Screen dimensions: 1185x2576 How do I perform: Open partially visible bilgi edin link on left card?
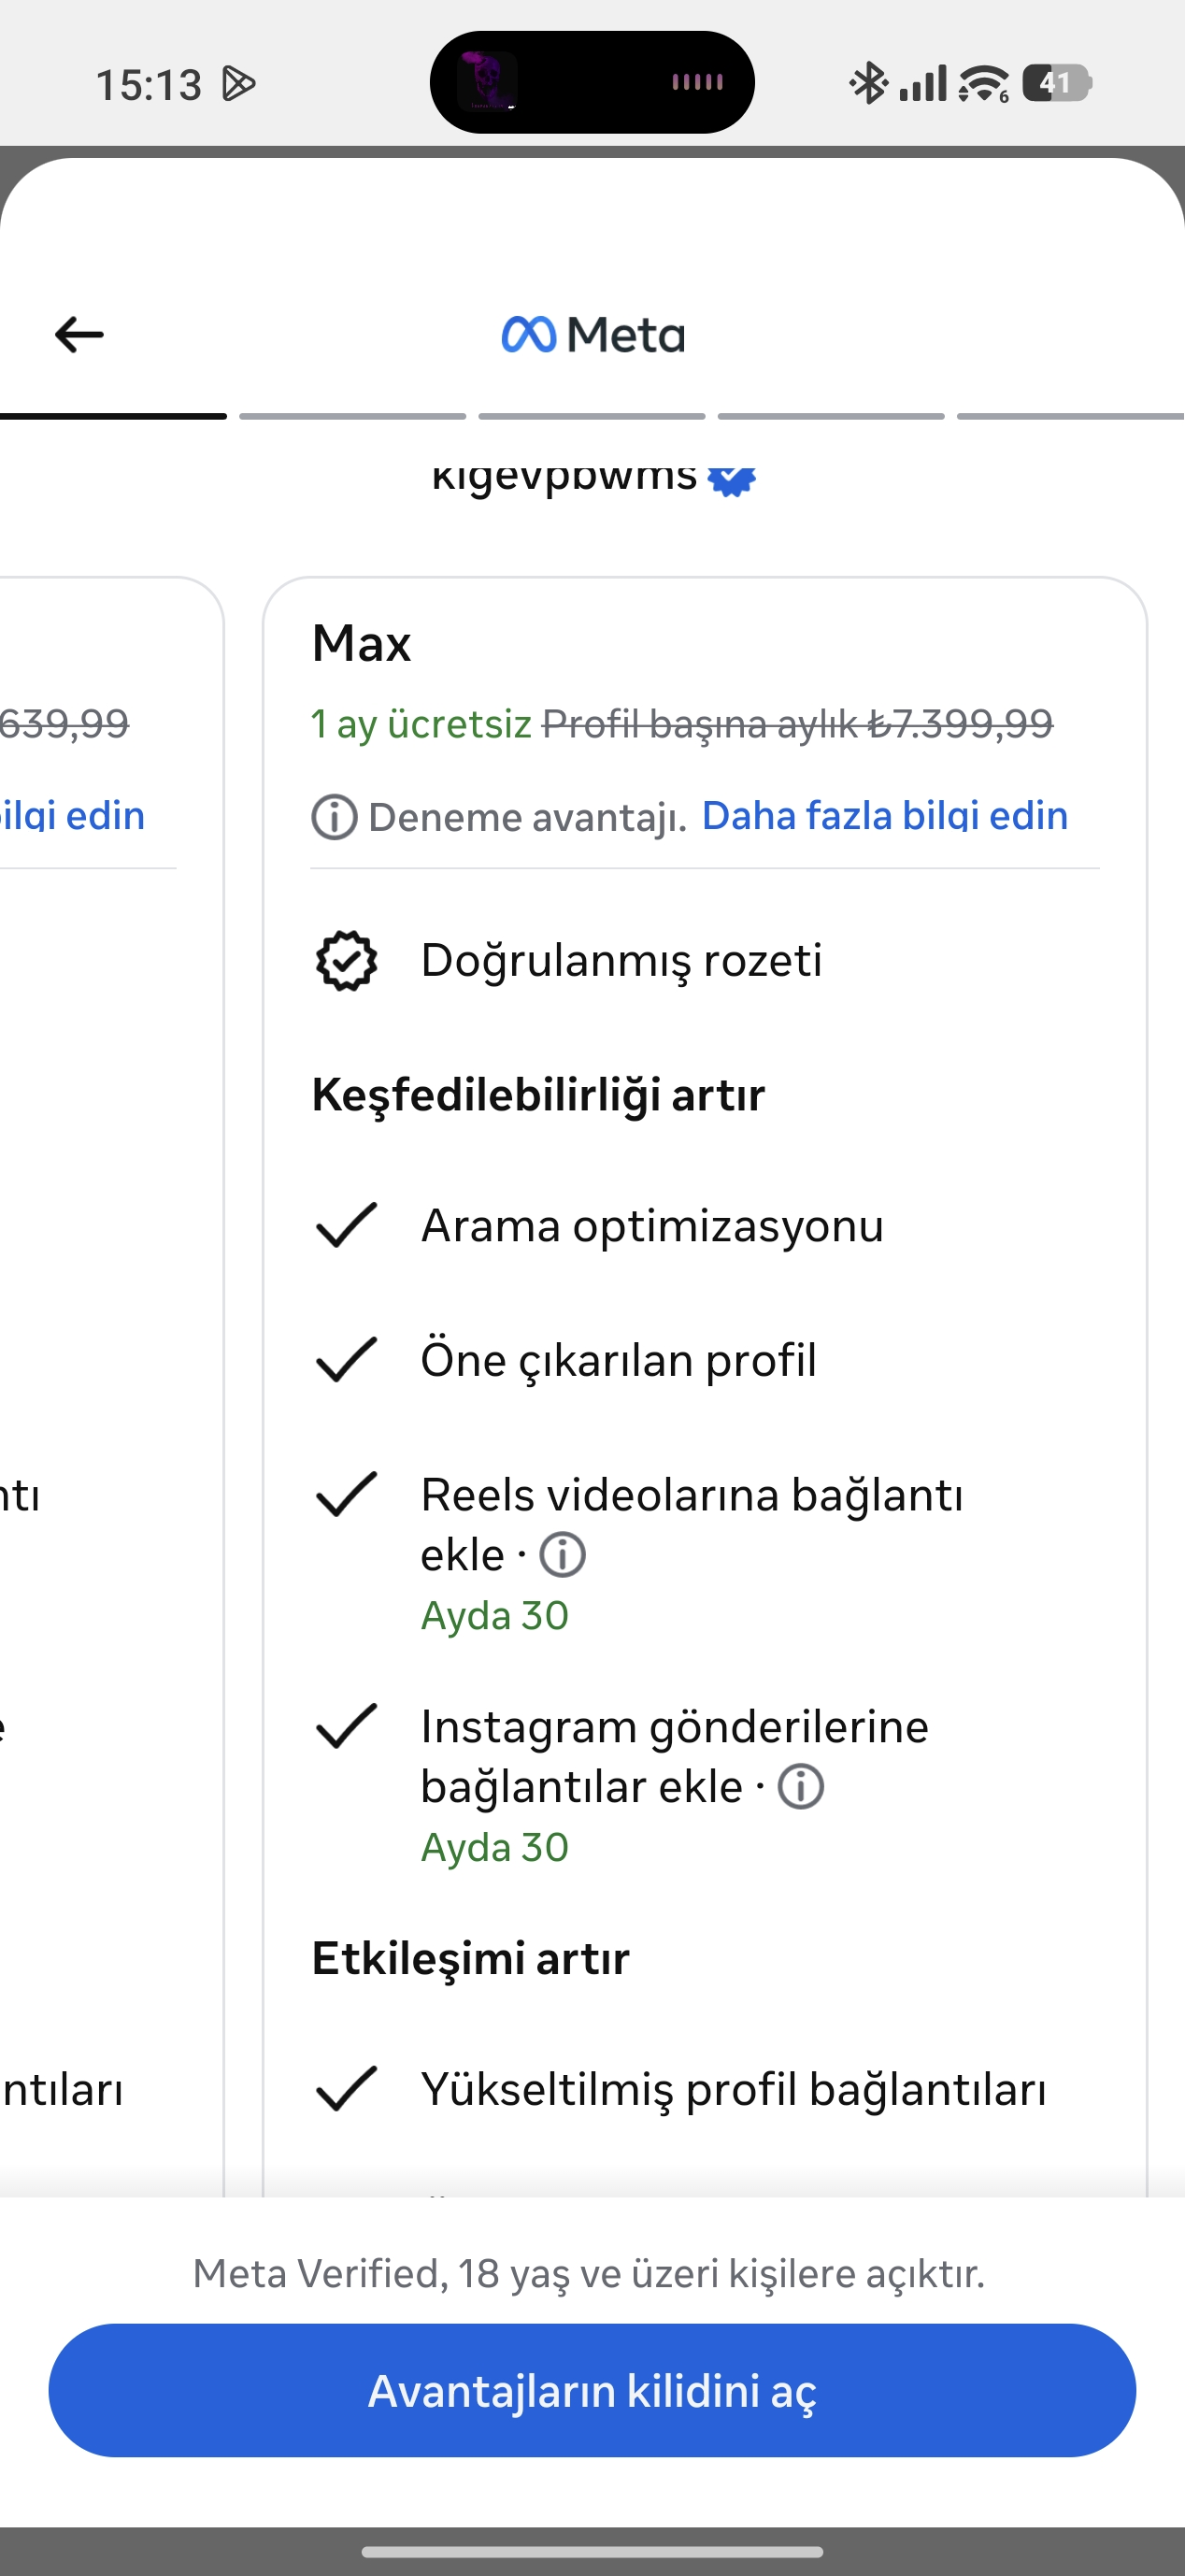coord(72,816)
